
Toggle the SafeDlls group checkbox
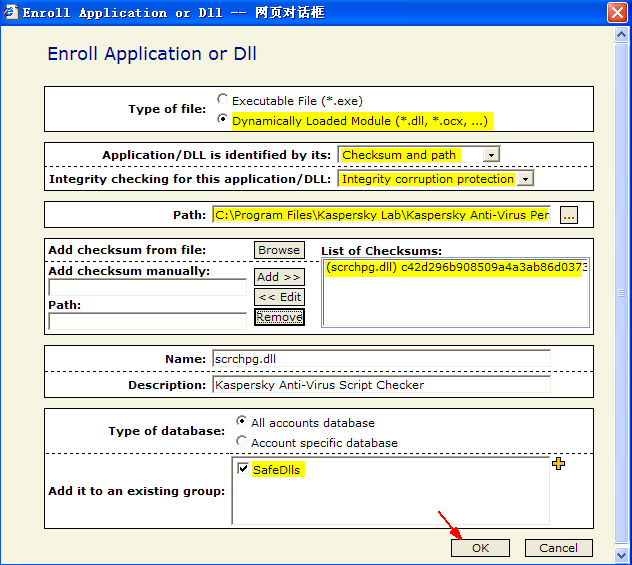(x=243, y=469)
